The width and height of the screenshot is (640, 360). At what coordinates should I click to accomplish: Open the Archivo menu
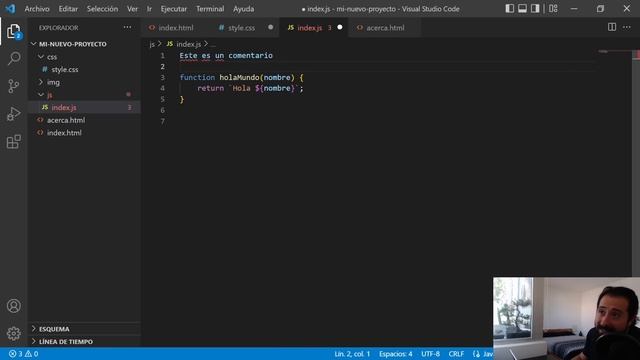[37, 9]
